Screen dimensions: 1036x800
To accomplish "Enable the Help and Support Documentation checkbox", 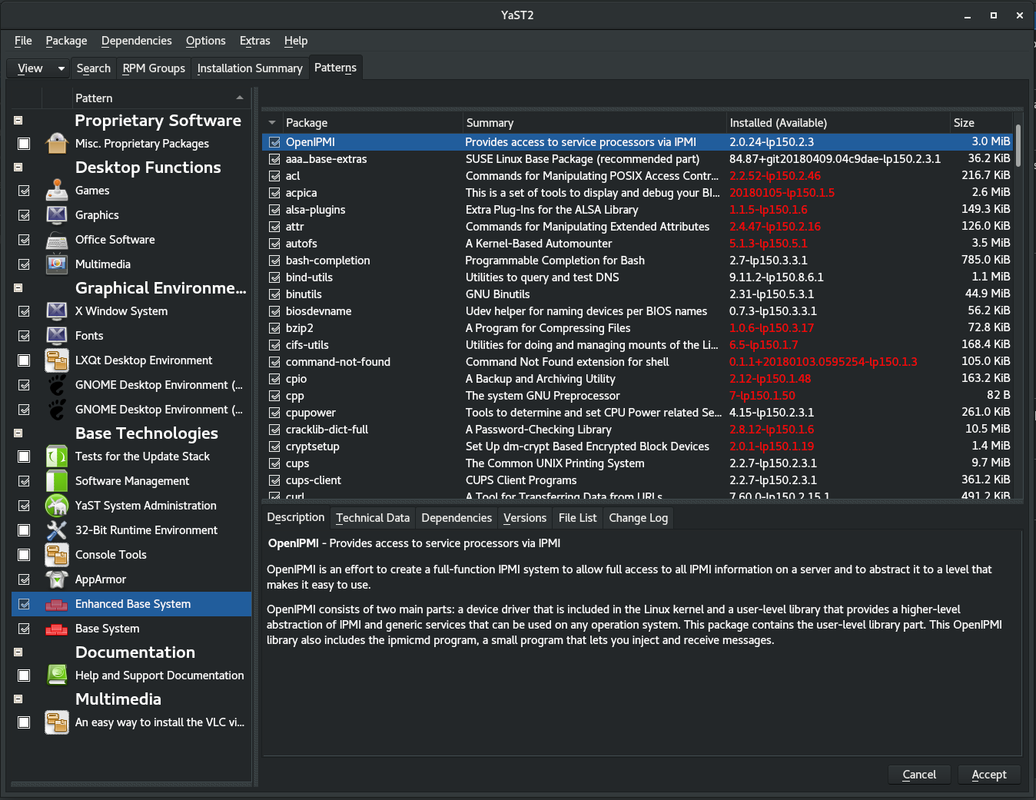I will tap(24, 675).
